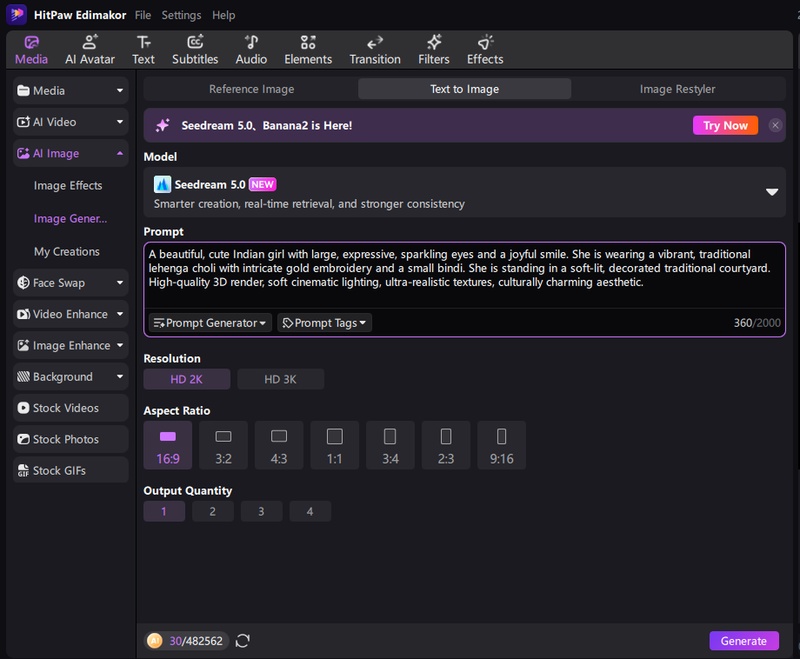Set output quantity to 4
This screenshot has height=659, width=800.
(x=310, y=511)
